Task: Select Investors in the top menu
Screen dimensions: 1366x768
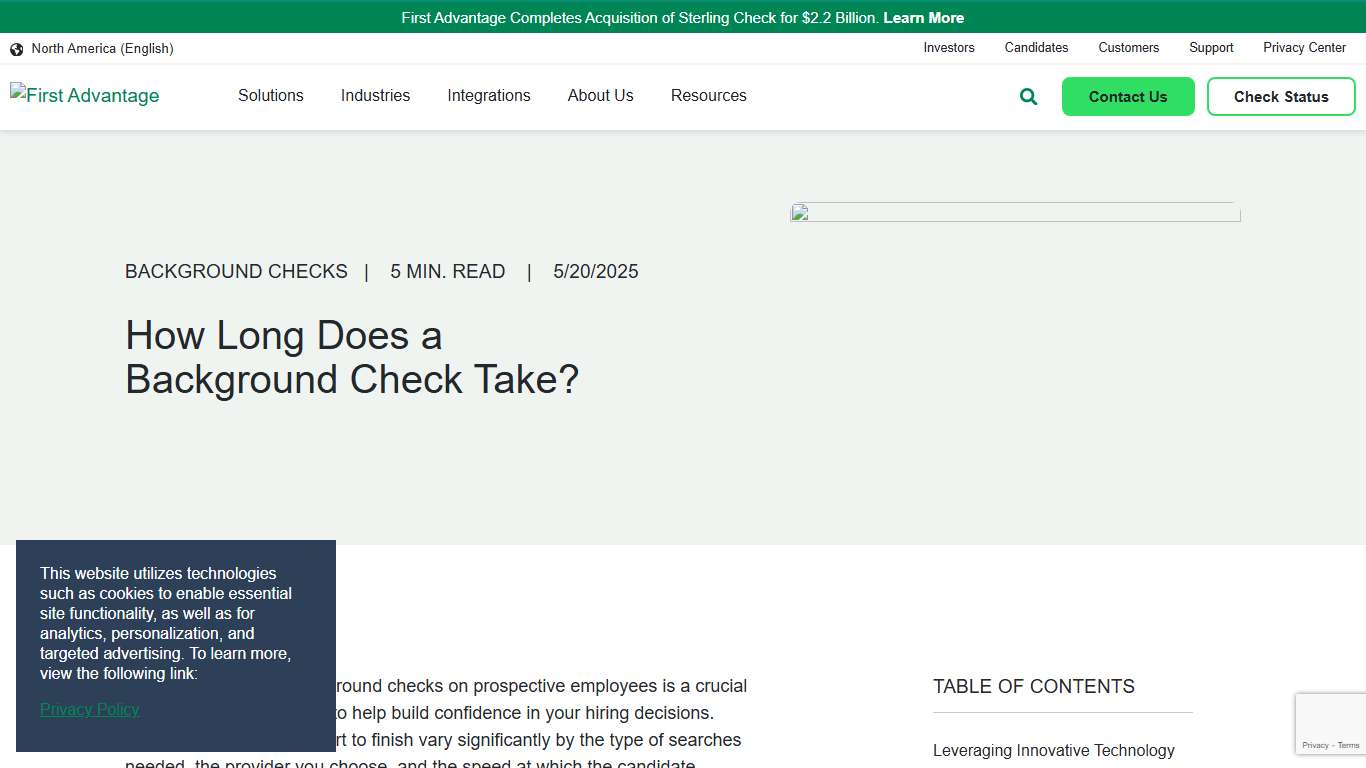Action: click(x=948, y=48)
